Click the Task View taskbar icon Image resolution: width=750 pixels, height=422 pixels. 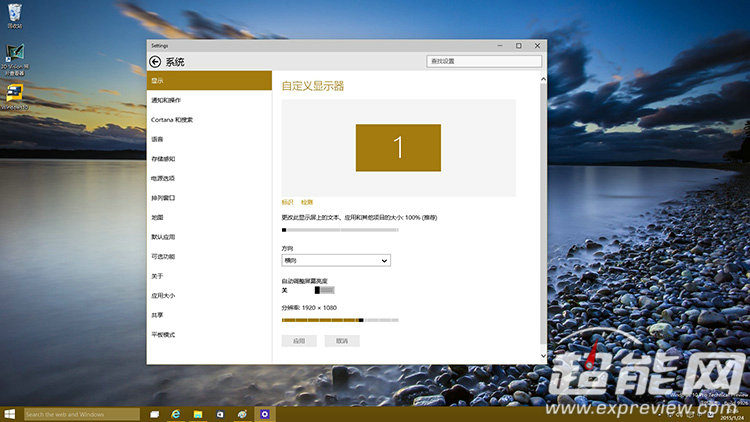[x=155, y=413]
